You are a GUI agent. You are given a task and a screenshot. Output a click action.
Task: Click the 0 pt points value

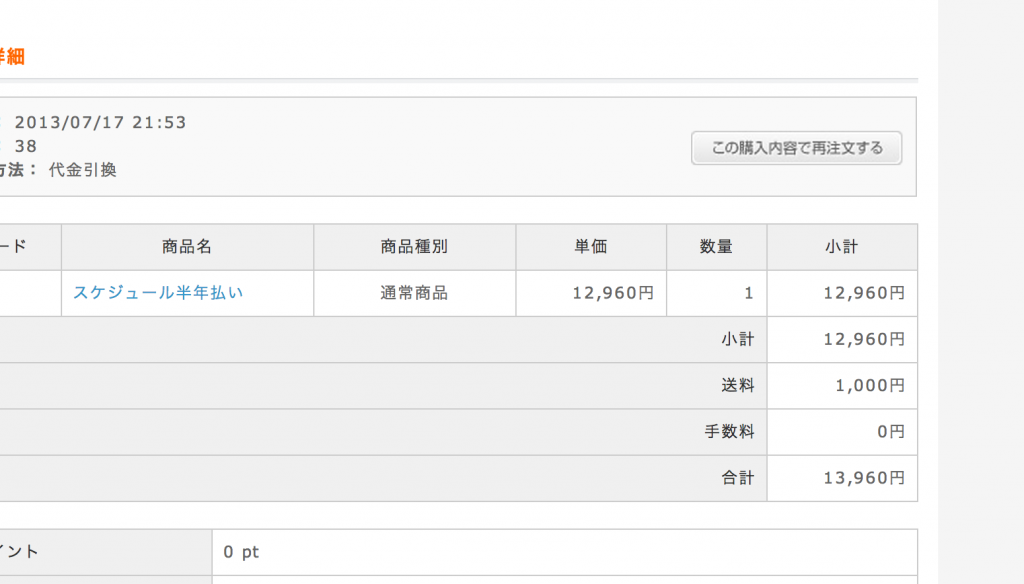click(241, 552)
